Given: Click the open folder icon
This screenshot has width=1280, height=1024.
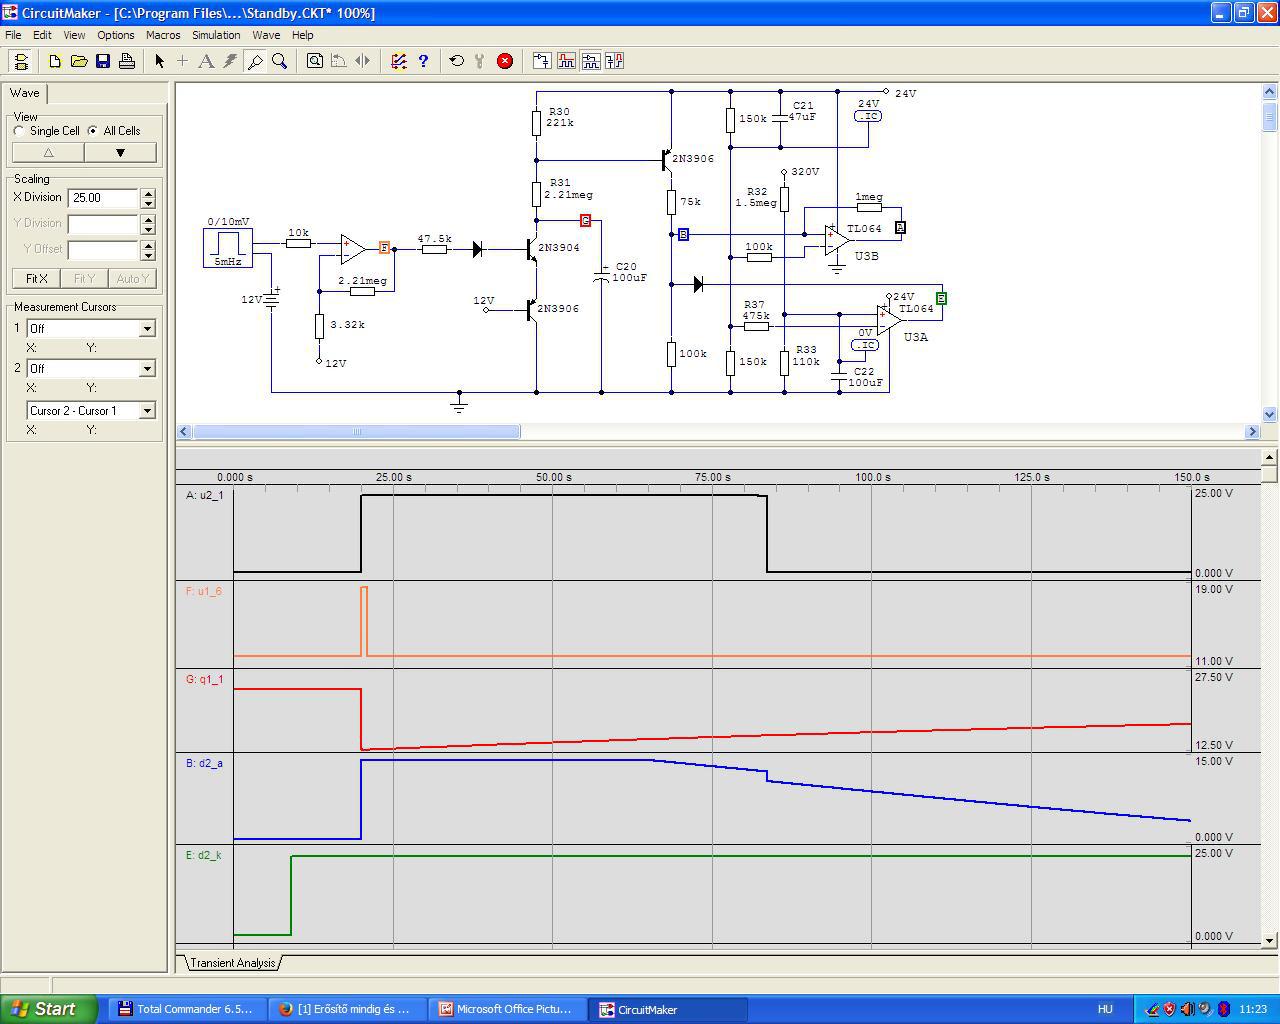Looking at the screenshot, I should 79,61.
